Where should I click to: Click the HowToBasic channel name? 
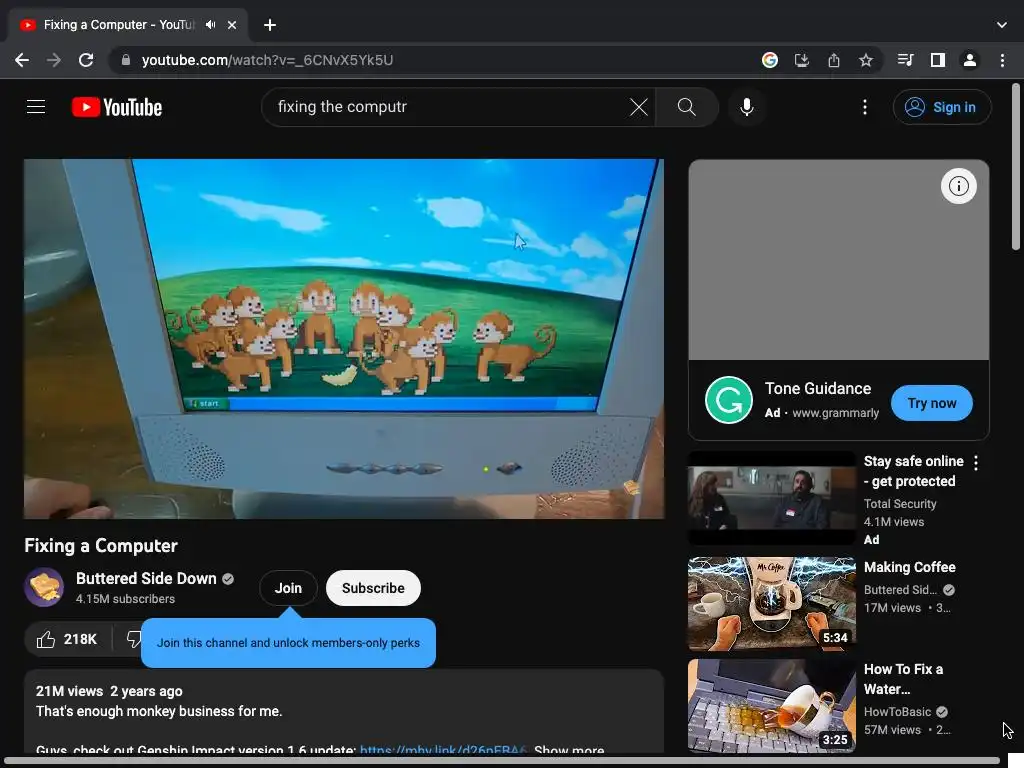pyautogui.click(x=897, y=712)
